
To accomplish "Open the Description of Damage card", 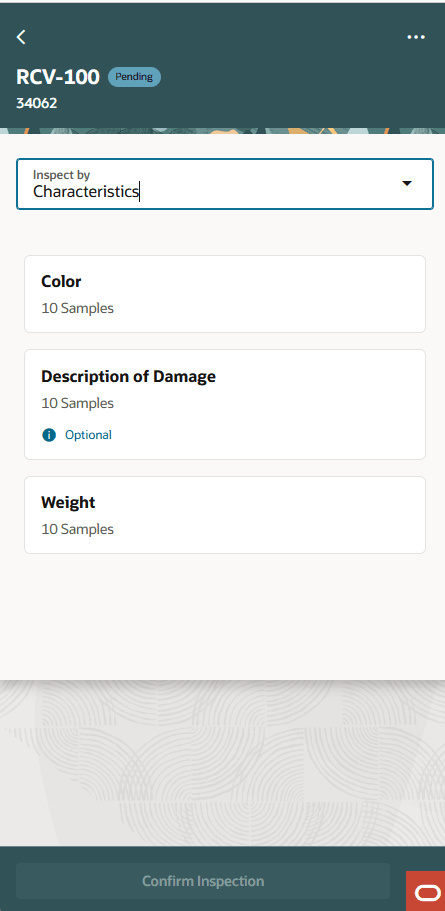I will 225,404.
